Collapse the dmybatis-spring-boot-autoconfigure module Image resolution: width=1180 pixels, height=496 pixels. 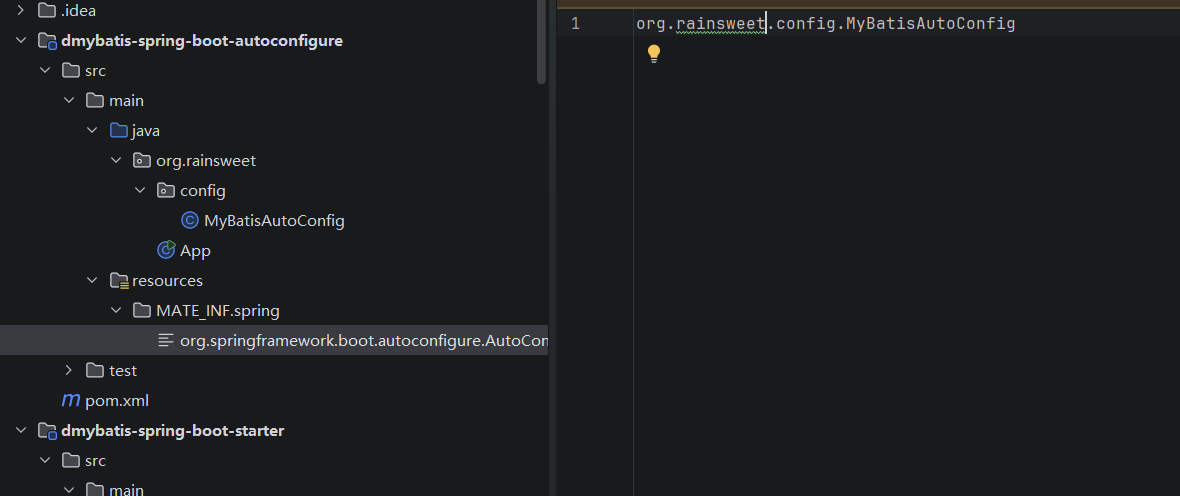20,41
